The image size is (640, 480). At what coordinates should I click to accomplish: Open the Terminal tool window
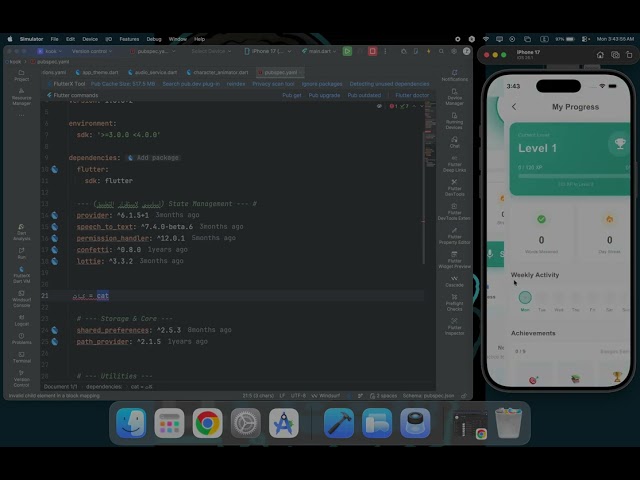21,357
